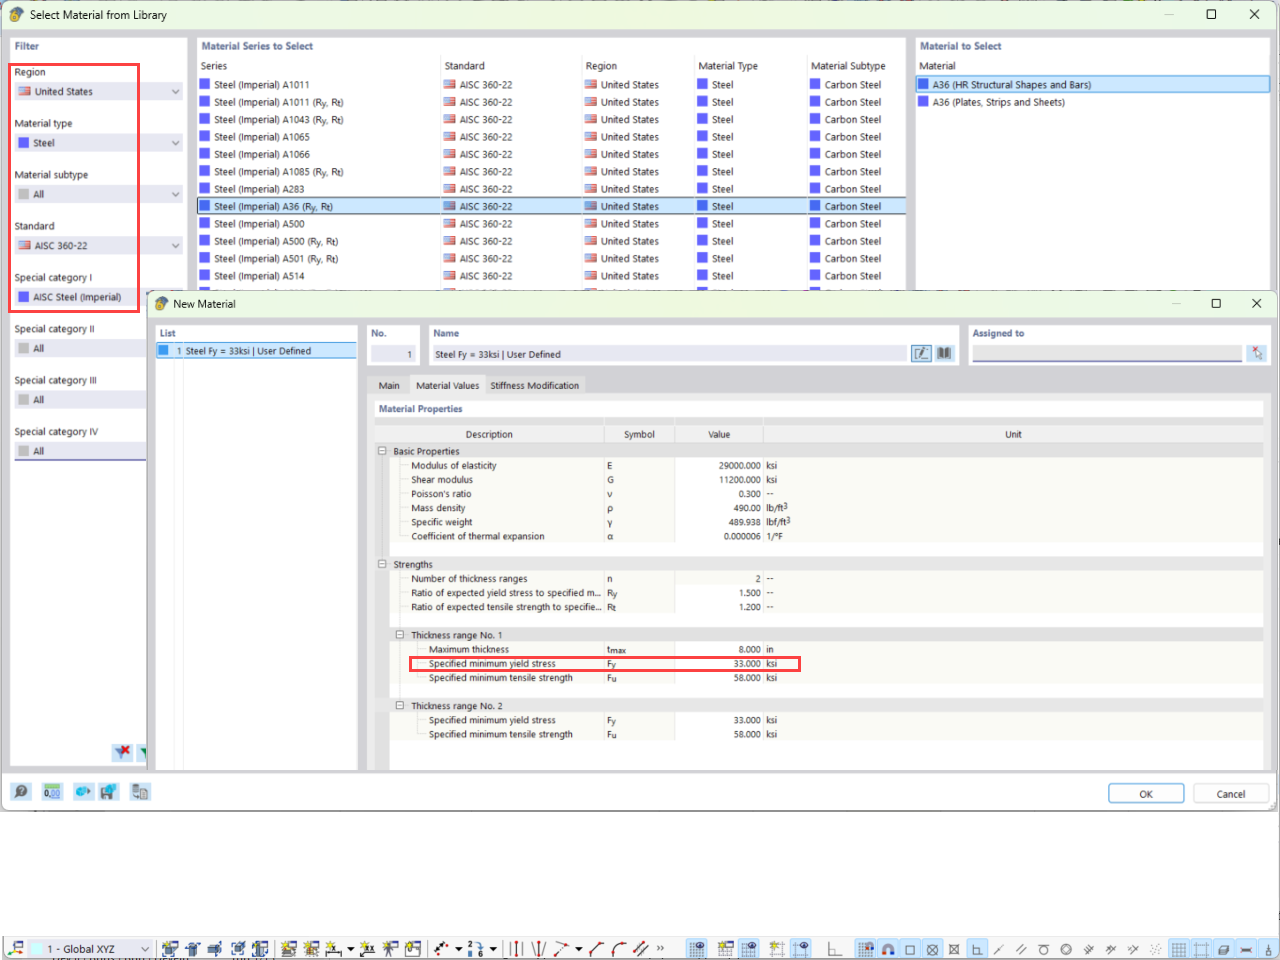Screen dimensions: 1280x960
Task: Click the magnet object snap icon
Action: click(888, 949)
